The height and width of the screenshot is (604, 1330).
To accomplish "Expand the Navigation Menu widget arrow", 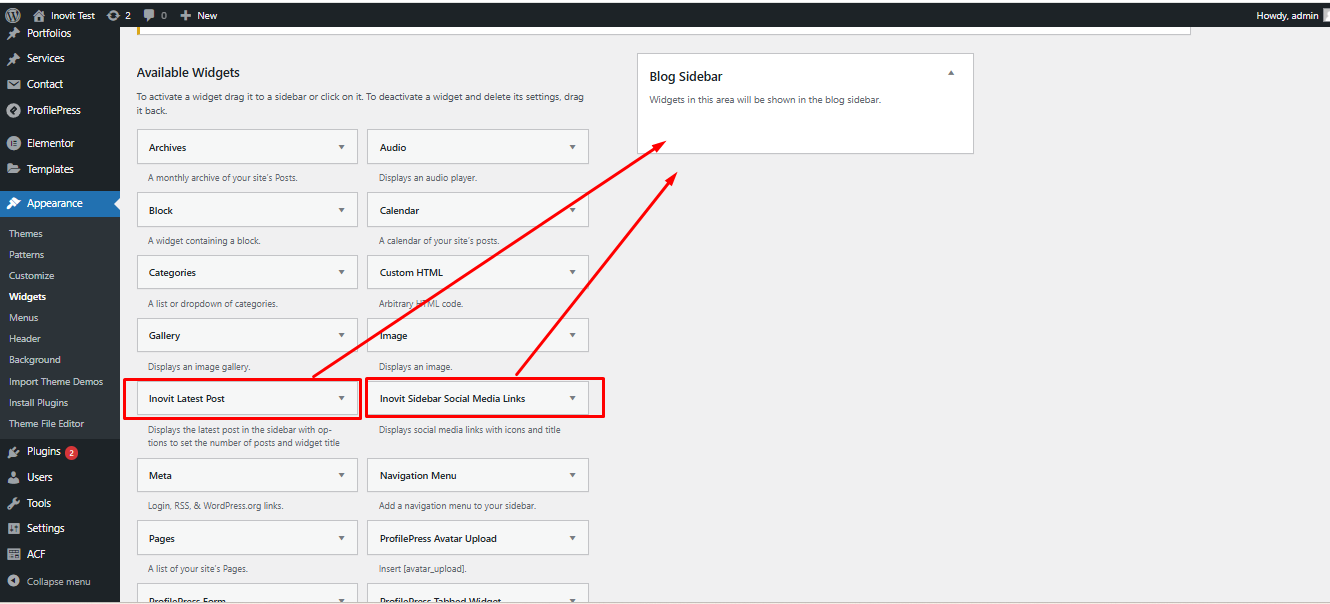I will click(x=573, y=475).
